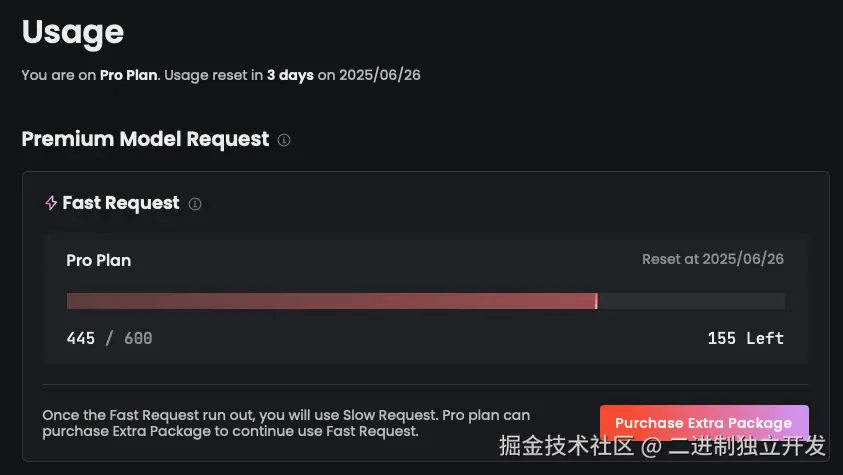This screenshot has width=843, height=475.
Task: Click the "Reset at 2025/06/26" text
Action: point(712,259)
